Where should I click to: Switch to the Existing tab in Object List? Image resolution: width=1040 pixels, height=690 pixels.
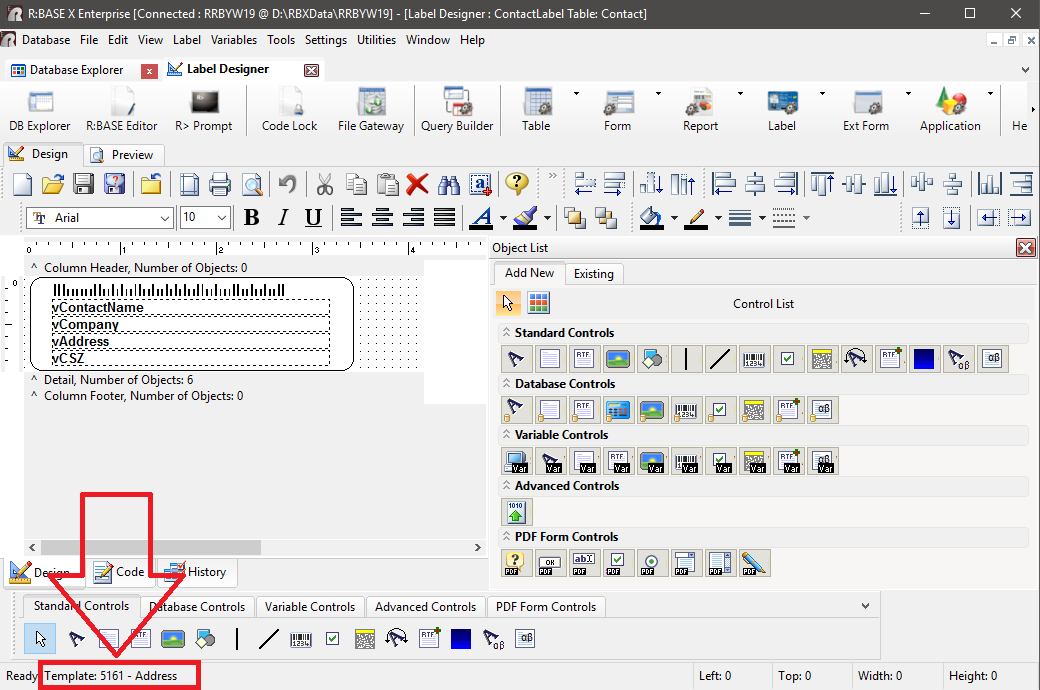(x=593, y=273)
